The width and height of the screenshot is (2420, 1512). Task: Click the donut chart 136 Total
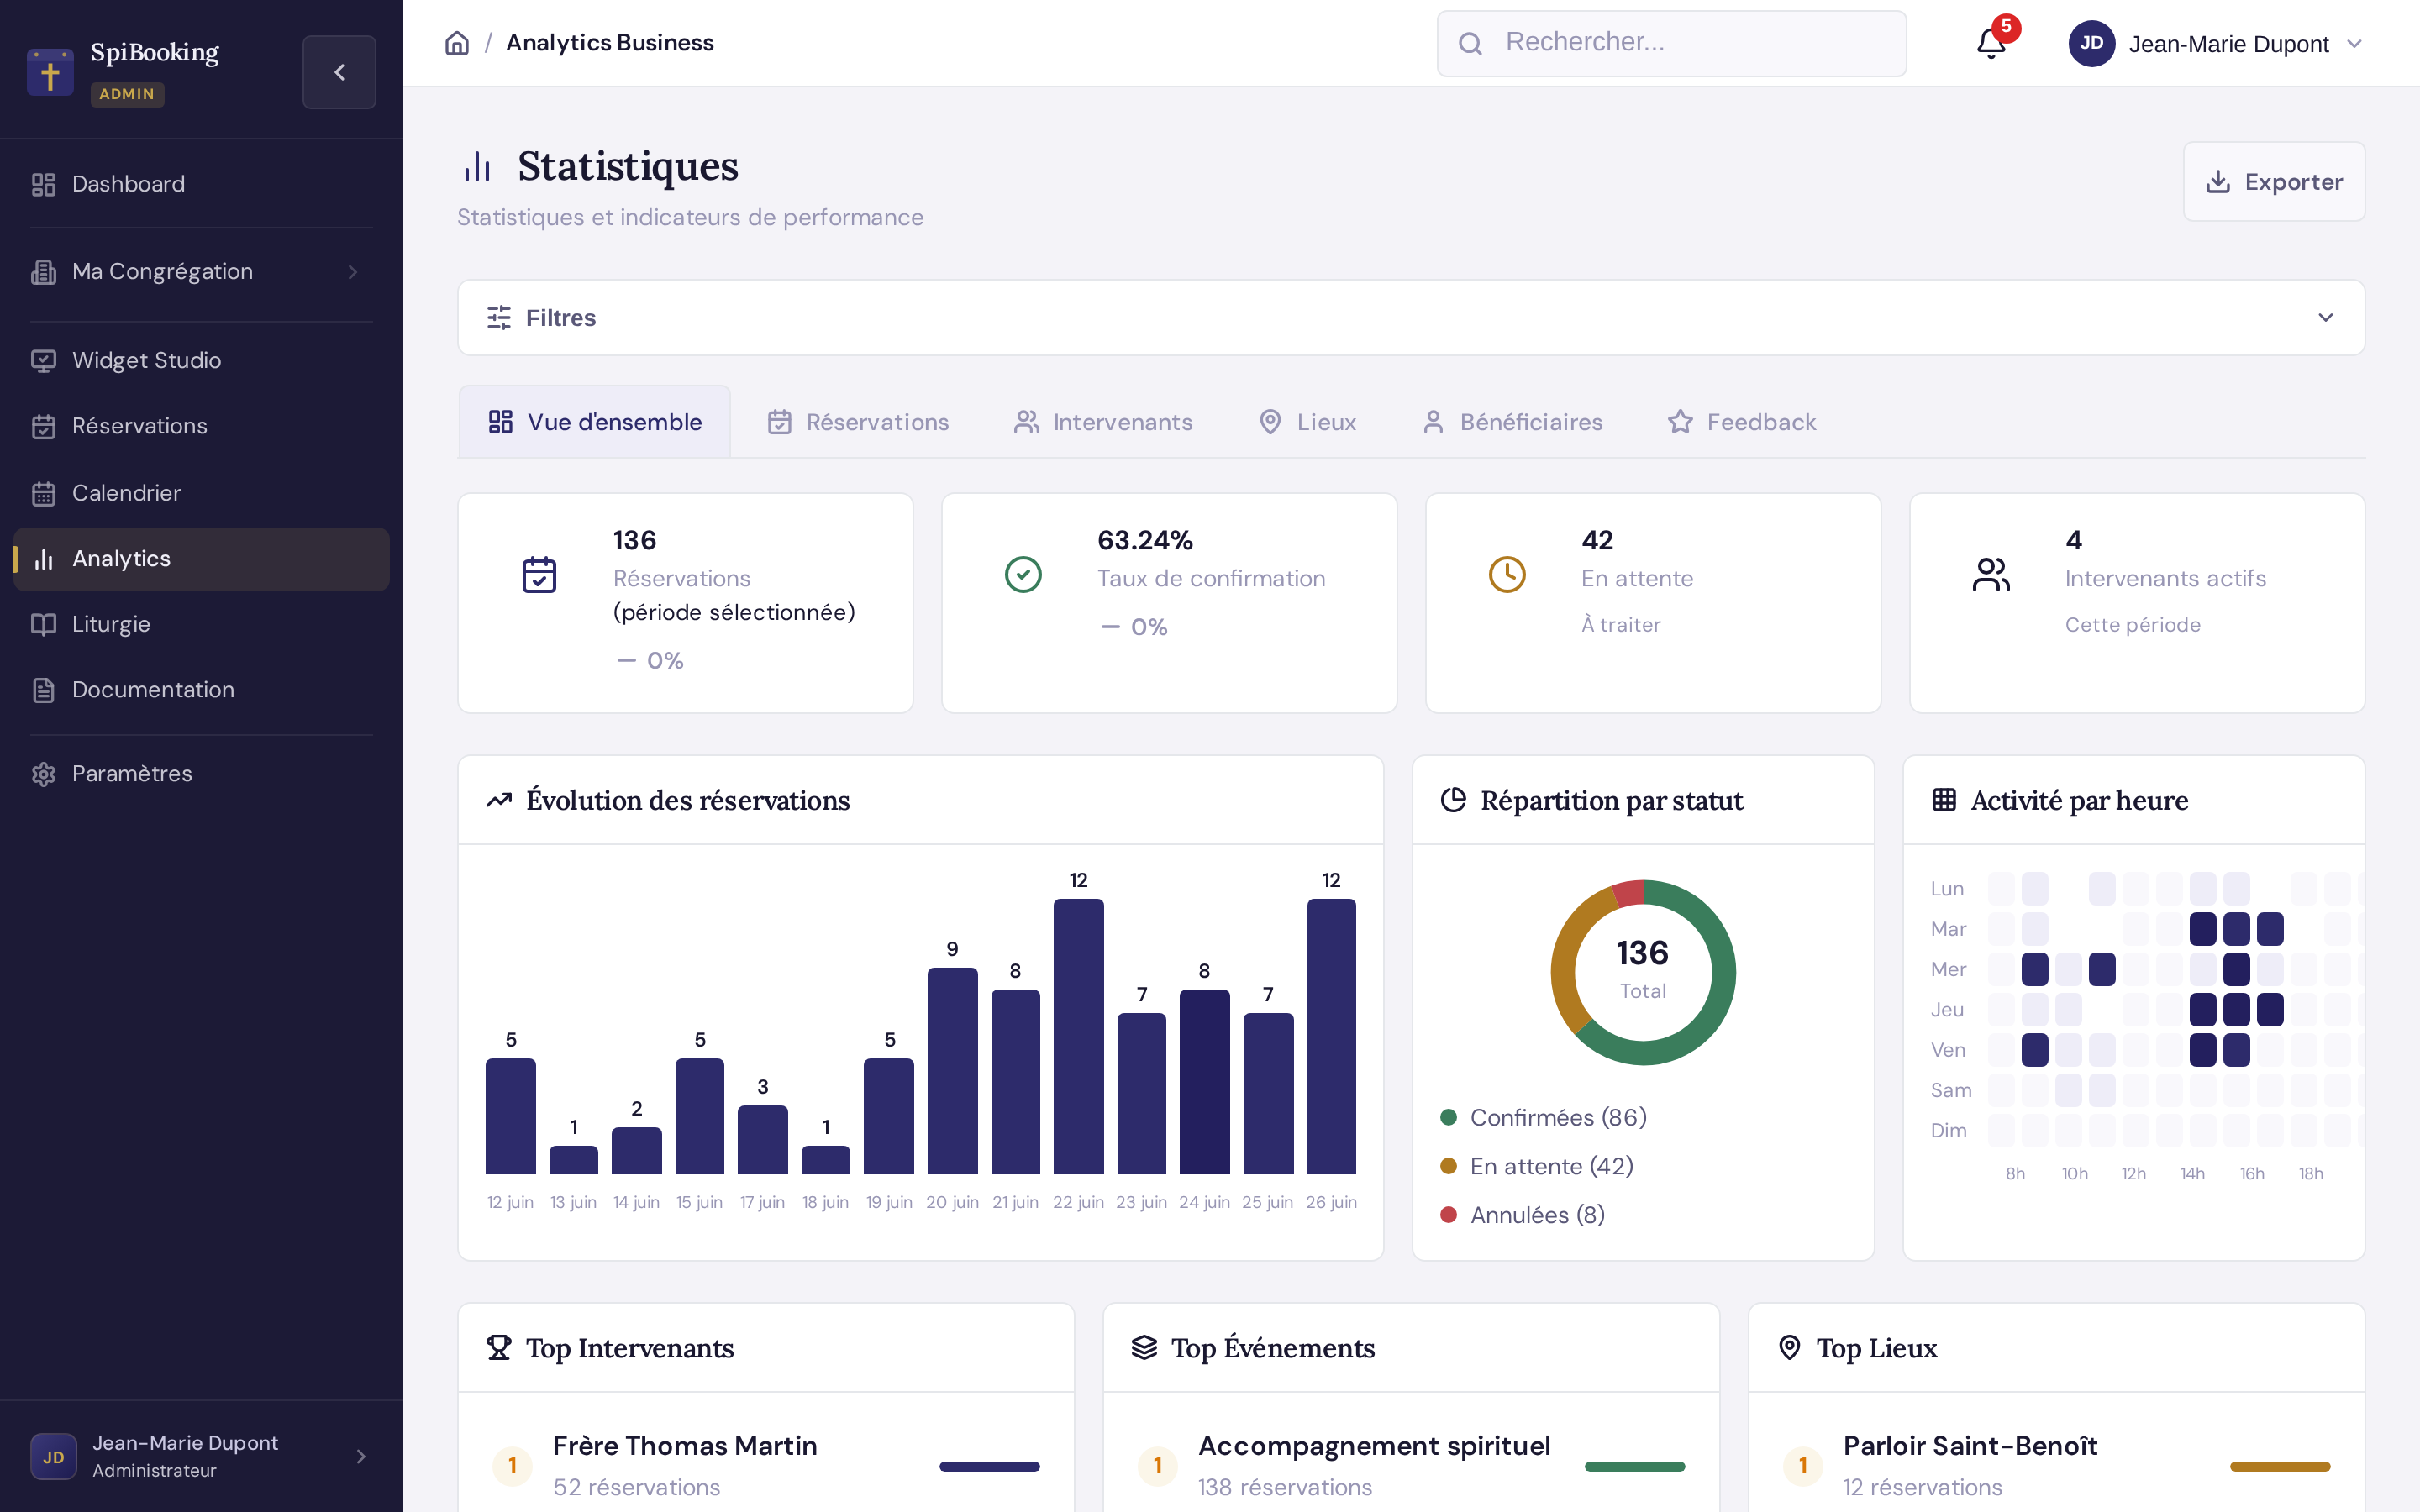1643,972
